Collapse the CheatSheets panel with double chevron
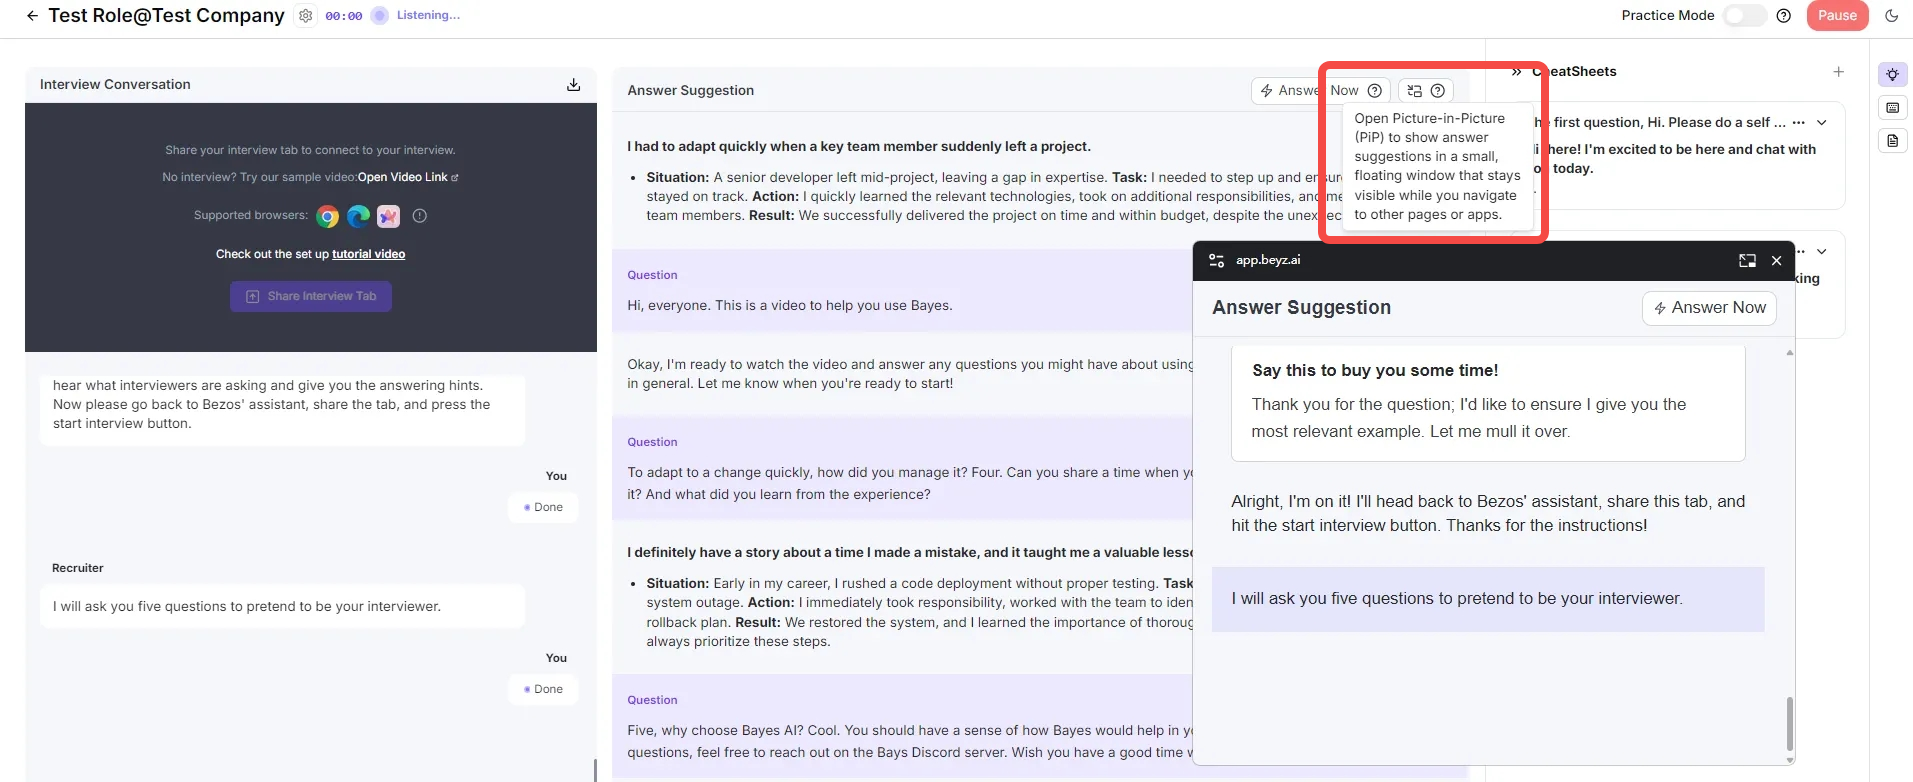This screenshot has width=1913, height=782. 1516,72
